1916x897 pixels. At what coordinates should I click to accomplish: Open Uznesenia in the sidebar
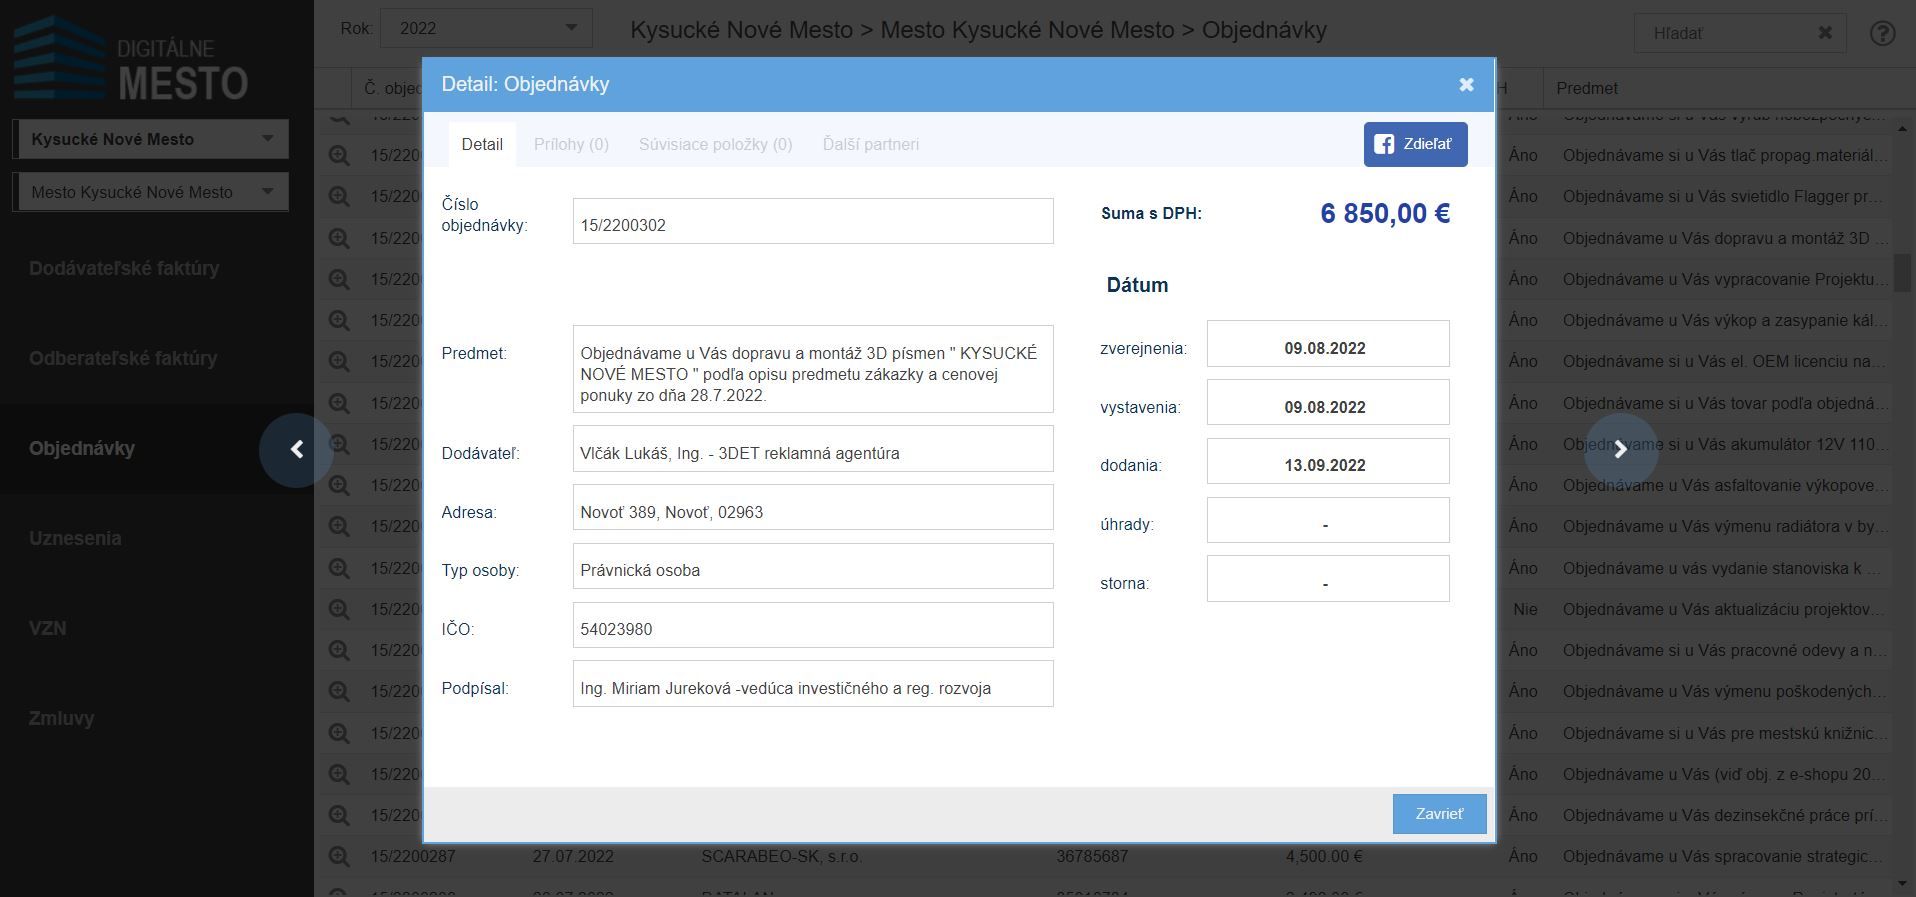(75, 538)
